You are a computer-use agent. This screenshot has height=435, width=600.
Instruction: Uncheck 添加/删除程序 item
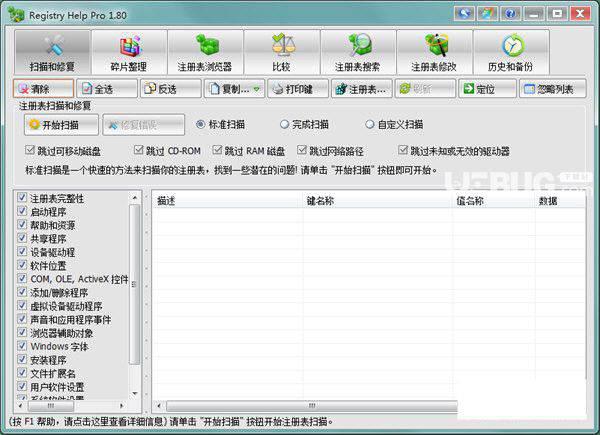(x=22, y=292)
